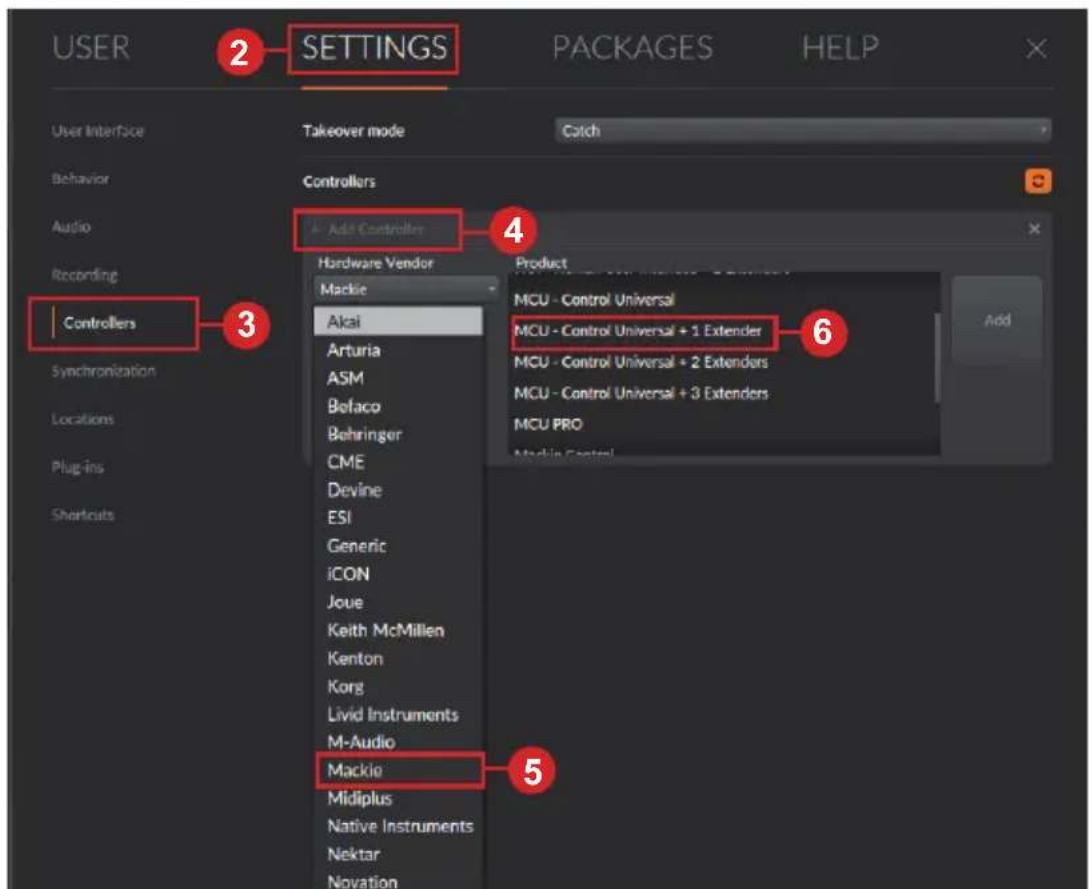Open the Takeover mode Catch dropdown
Viewport: 1089px width, 889px height.
(803, 131)
